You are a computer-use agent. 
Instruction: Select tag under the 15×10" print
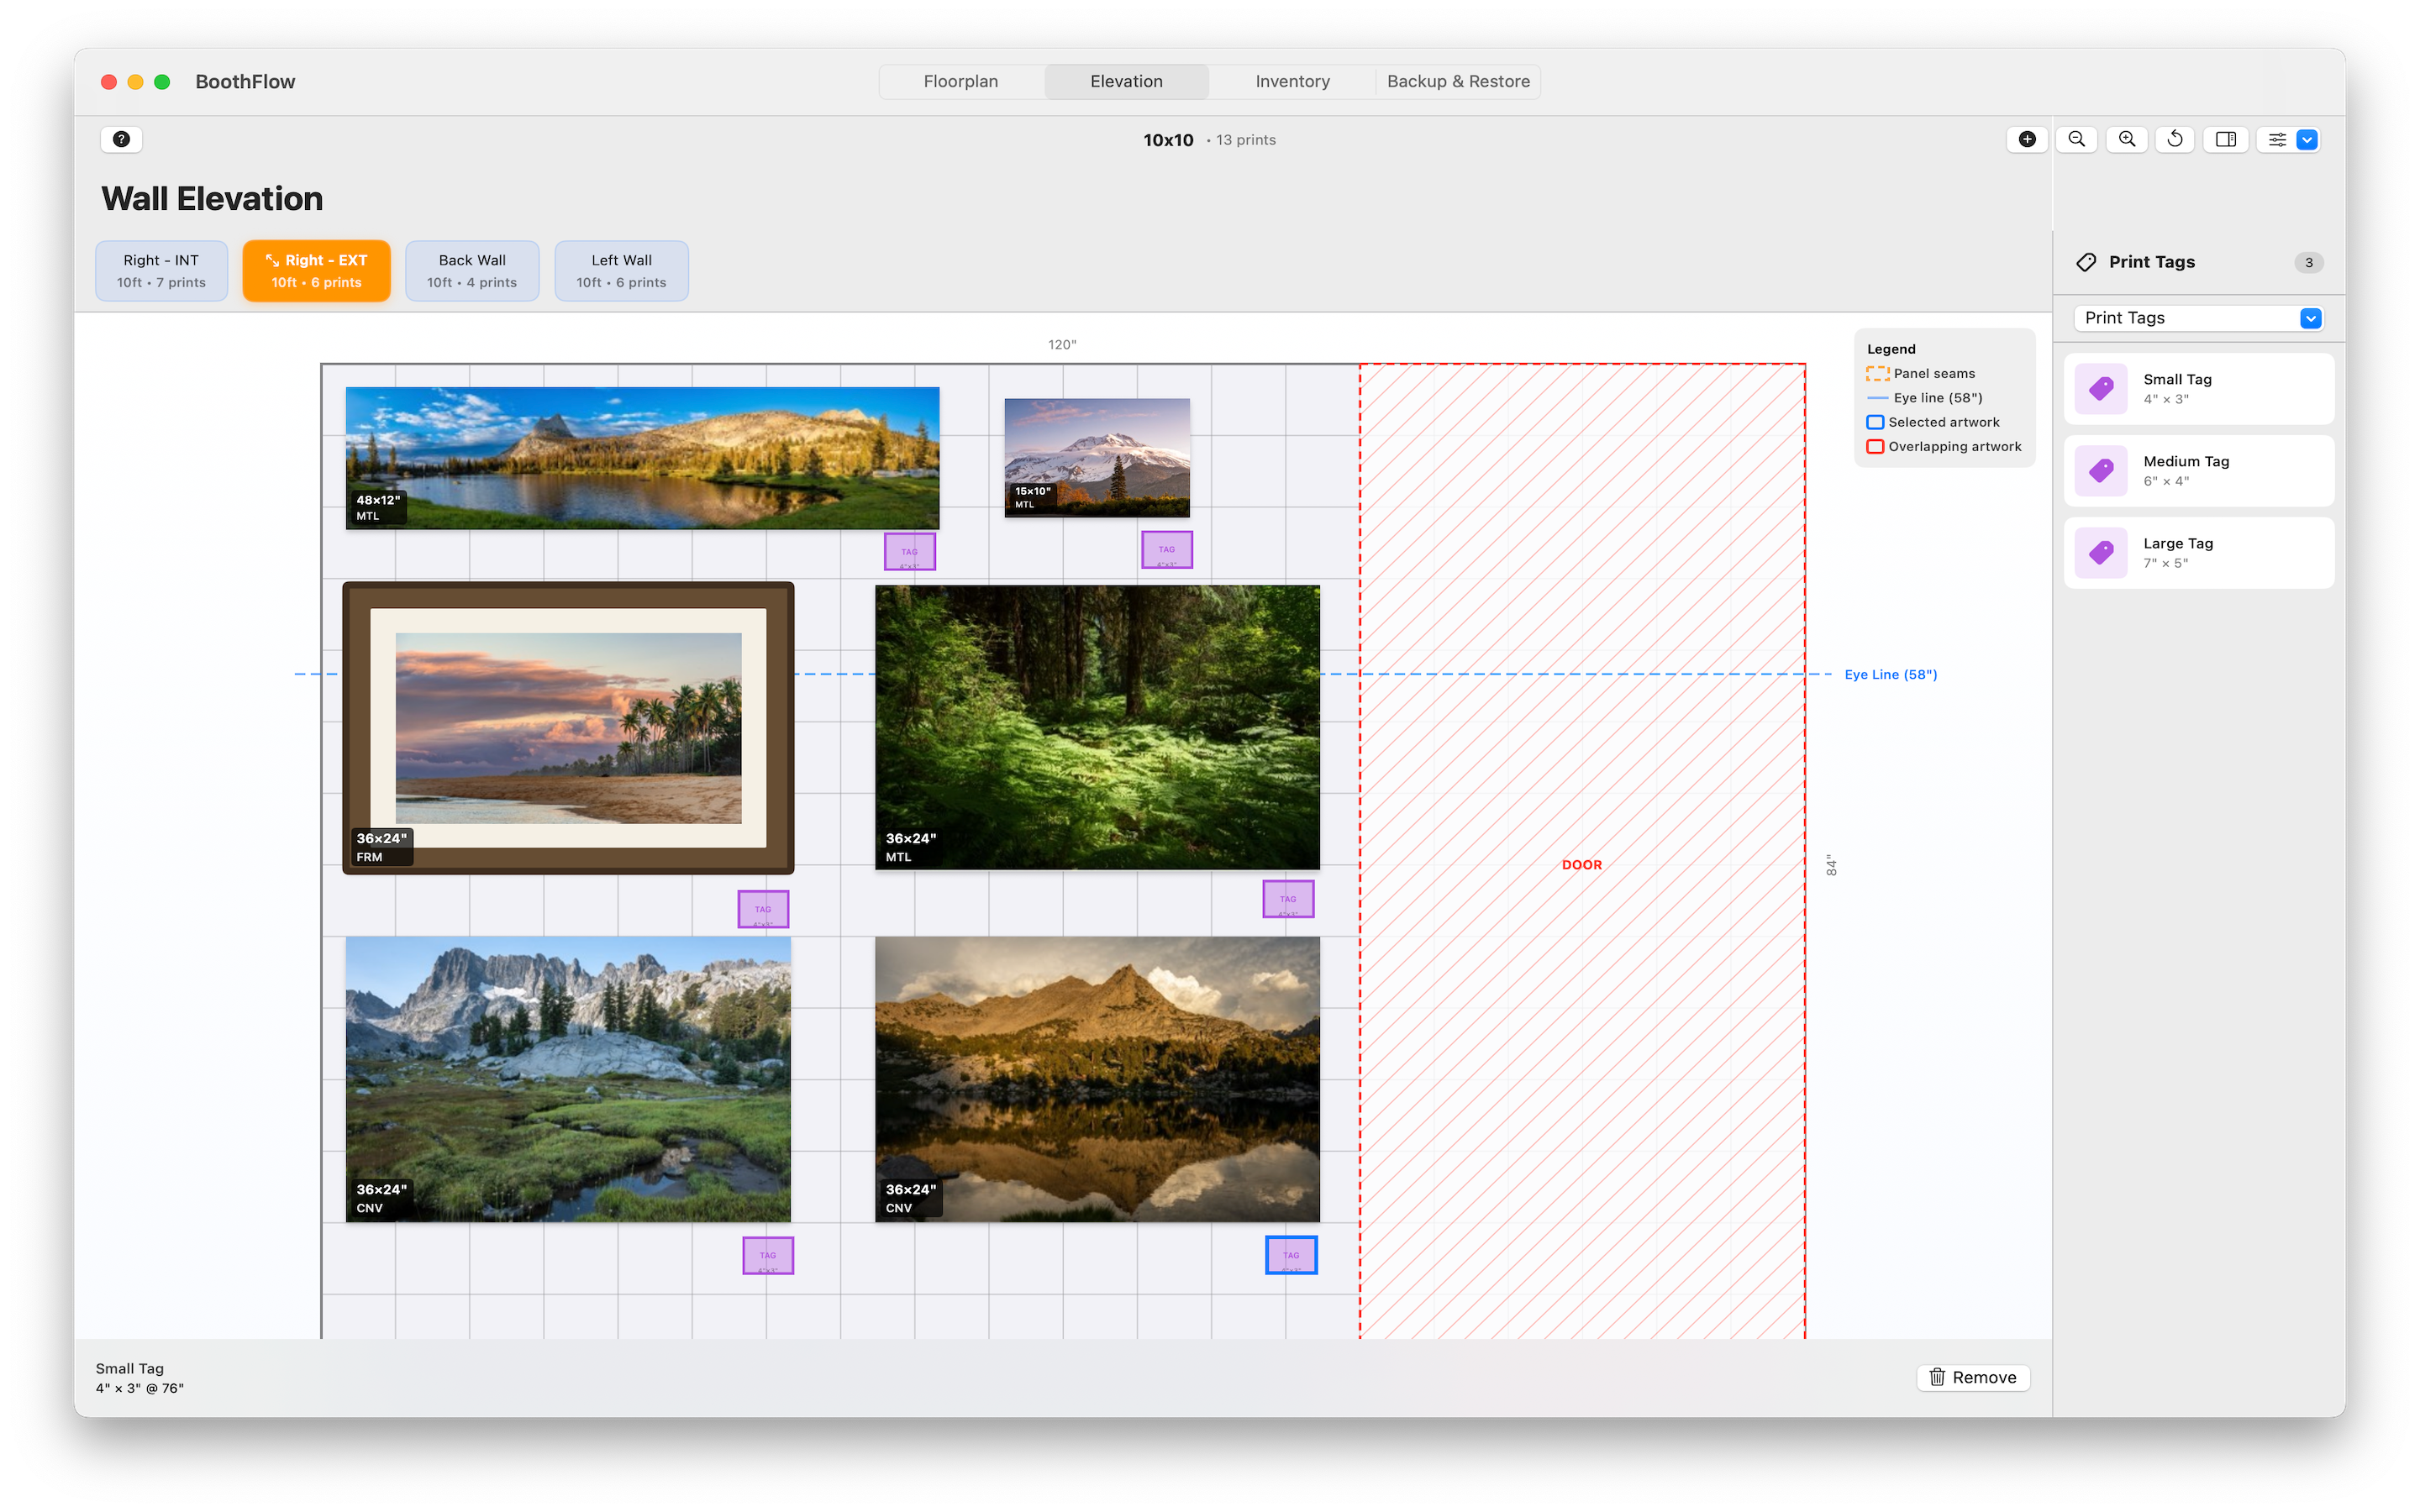pyautogui.click(x=1166, y=549)
